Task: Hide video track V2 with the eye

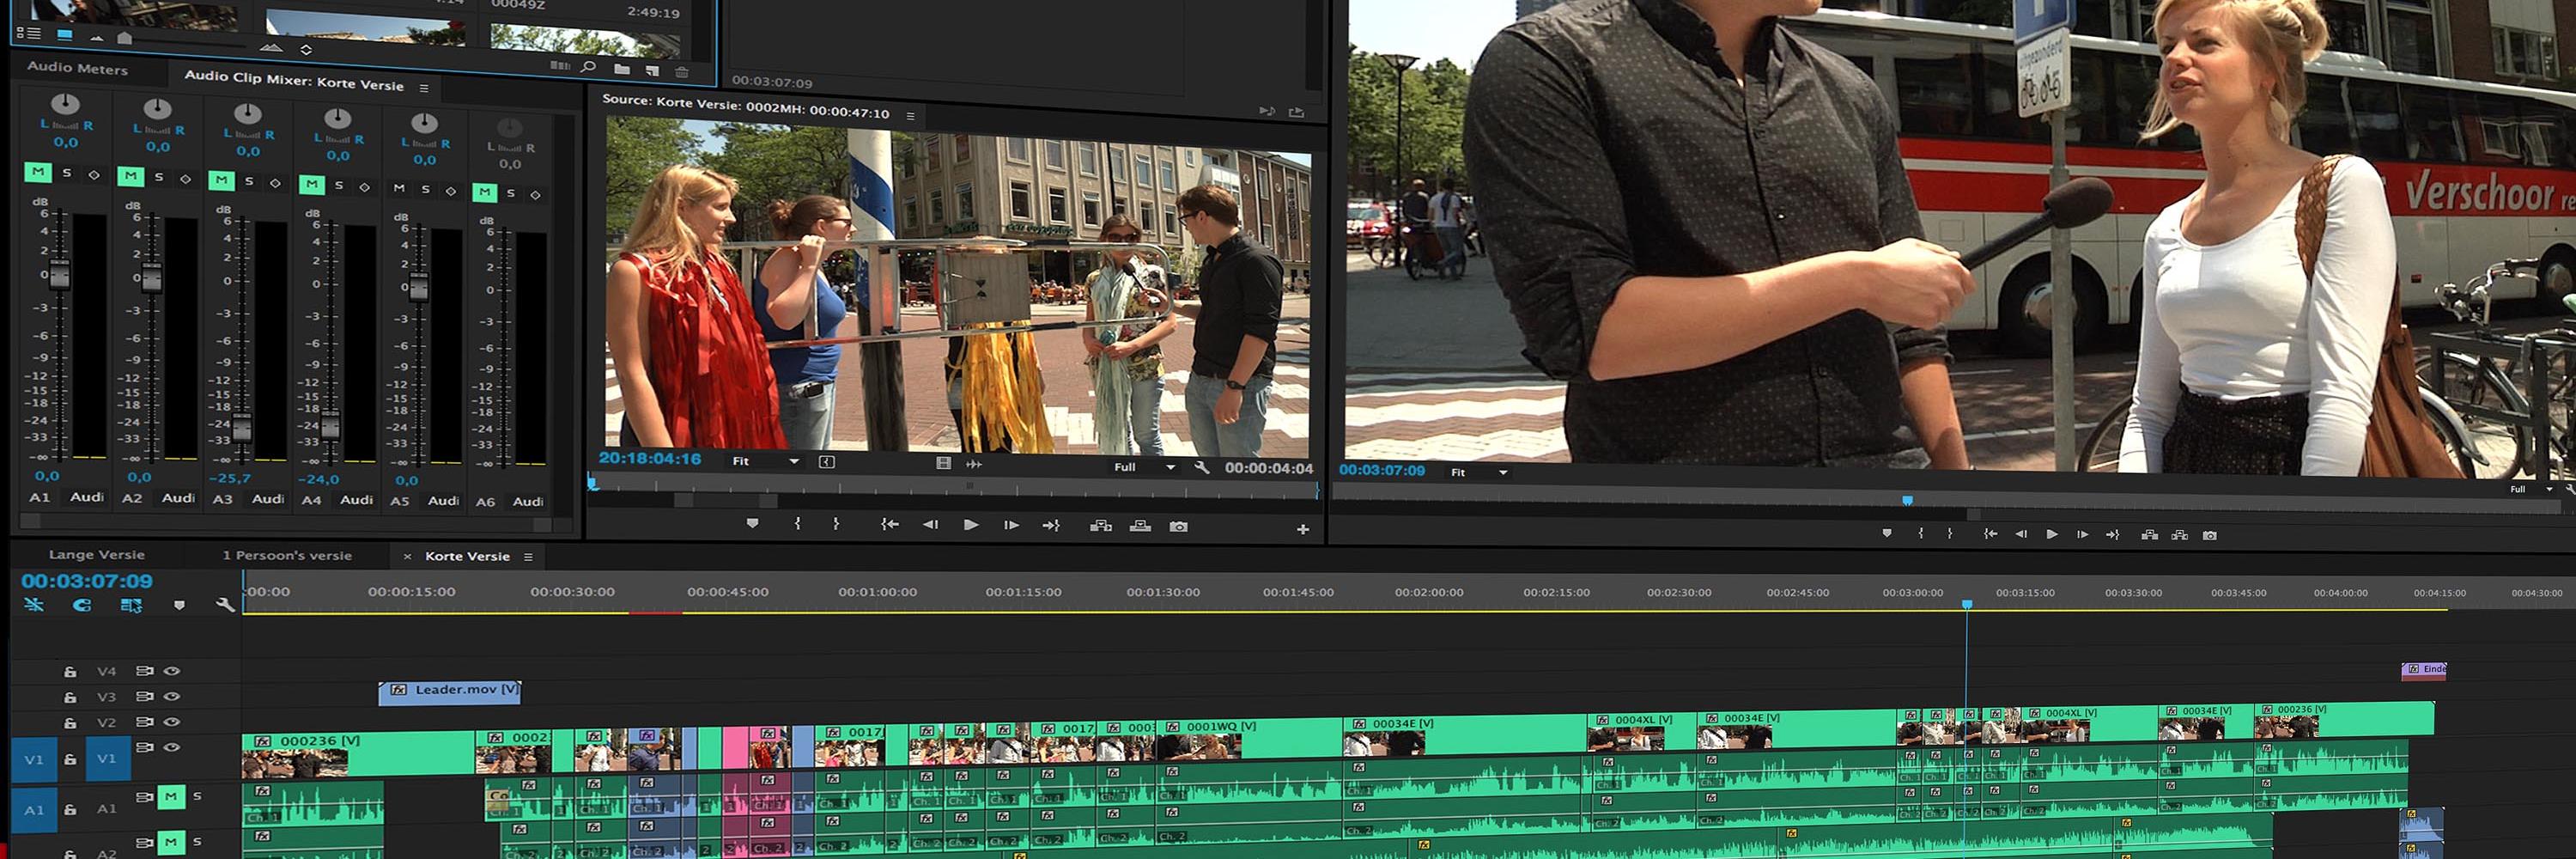Action: tap(172, 722)
